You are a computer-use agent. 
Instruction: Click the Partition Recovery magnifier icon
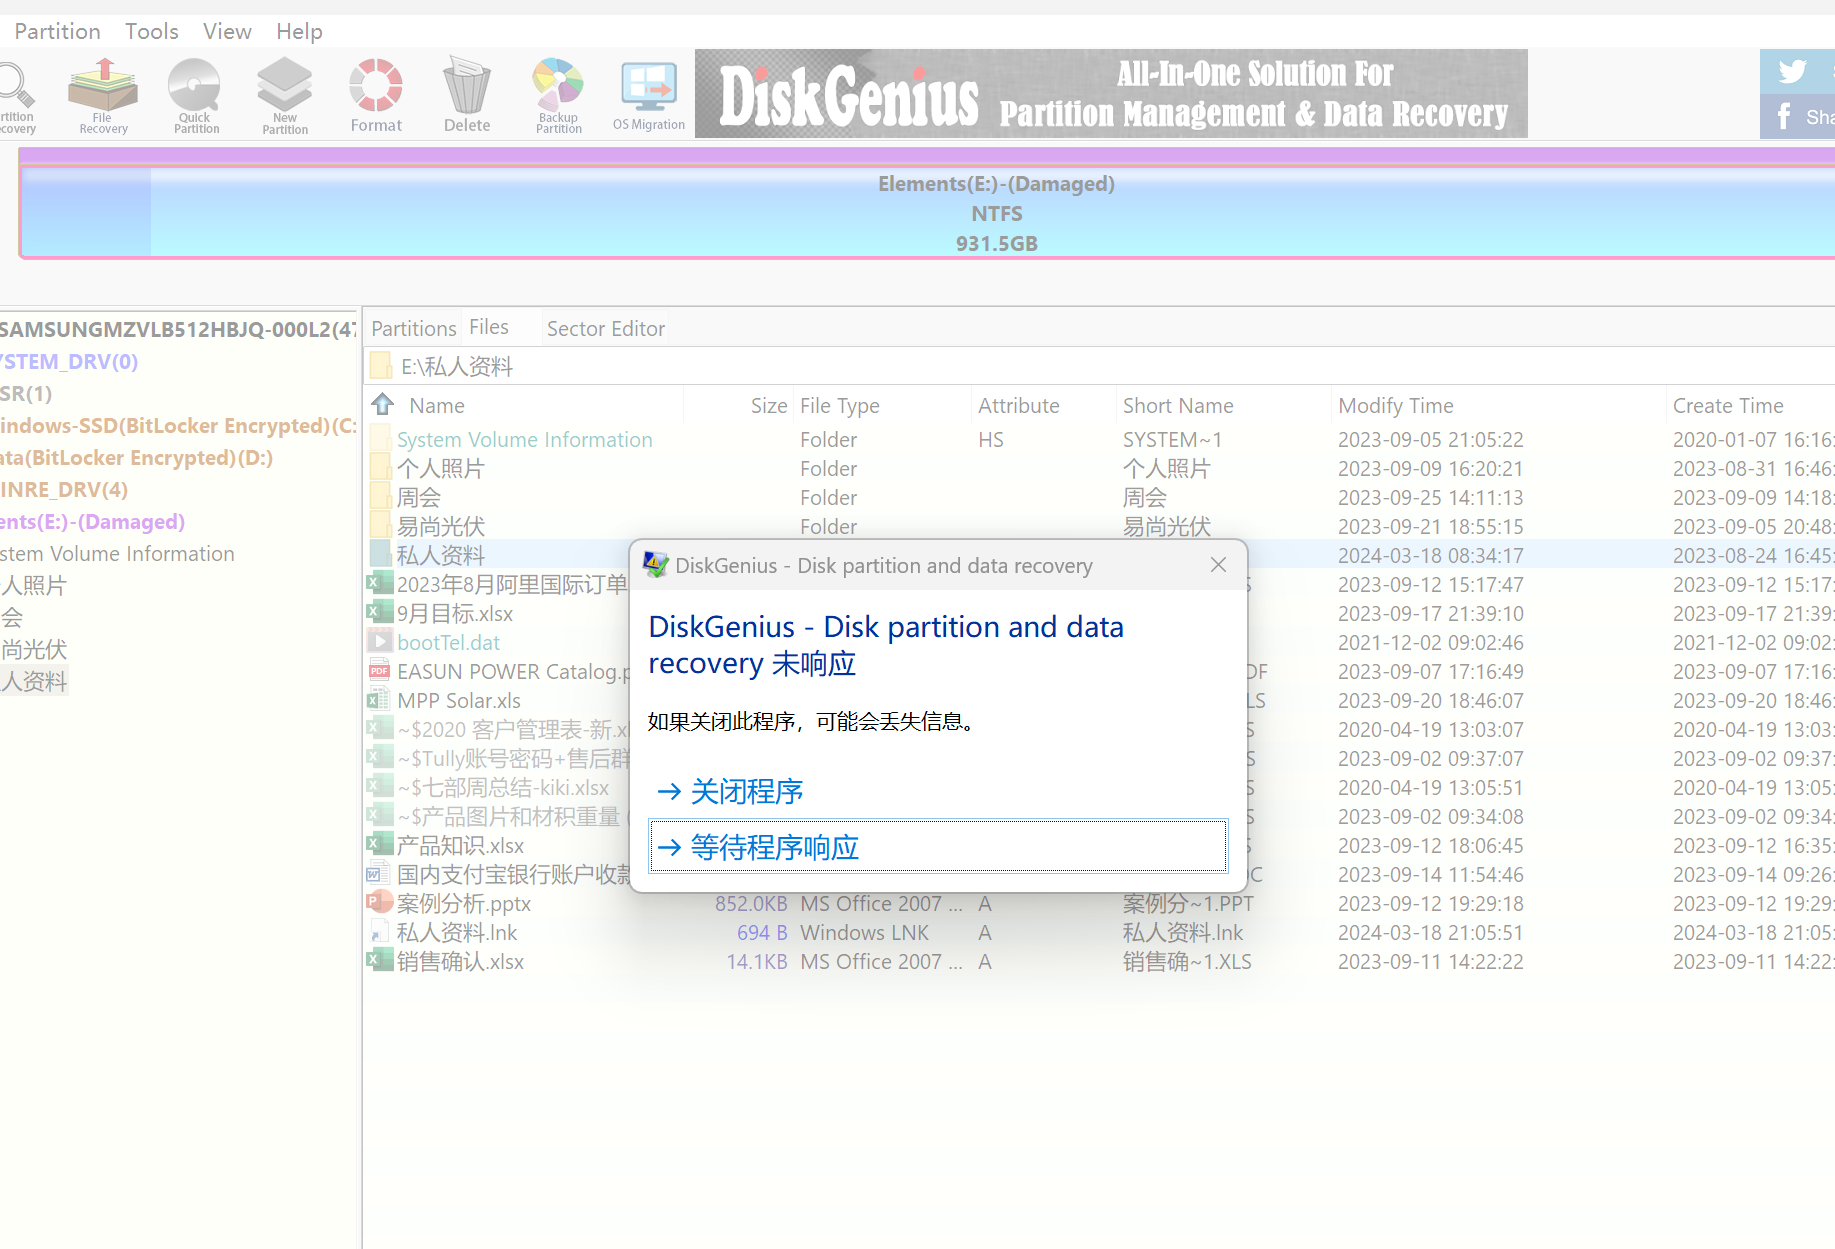pyautogui.click(x=17, y=96)
